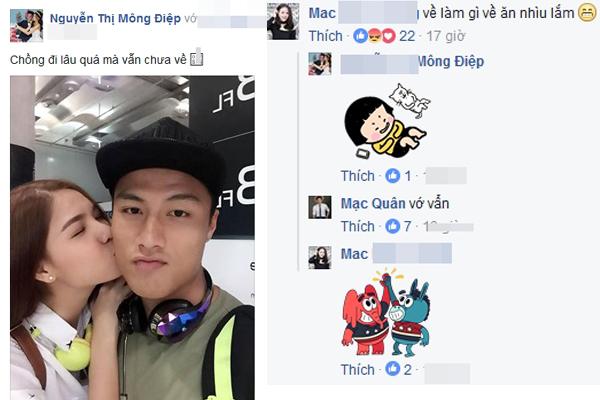
Task: Click the girl with cat sticker
Action: click(x=387, y=121)
